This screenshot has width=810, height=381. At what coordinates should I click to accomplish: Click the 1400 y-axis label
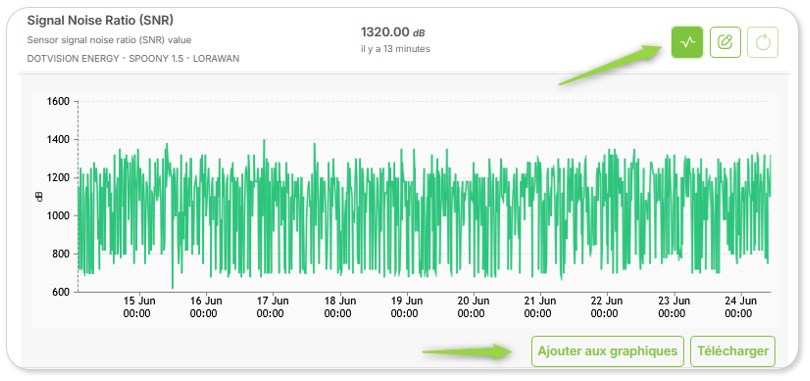[x=58, y=139]
